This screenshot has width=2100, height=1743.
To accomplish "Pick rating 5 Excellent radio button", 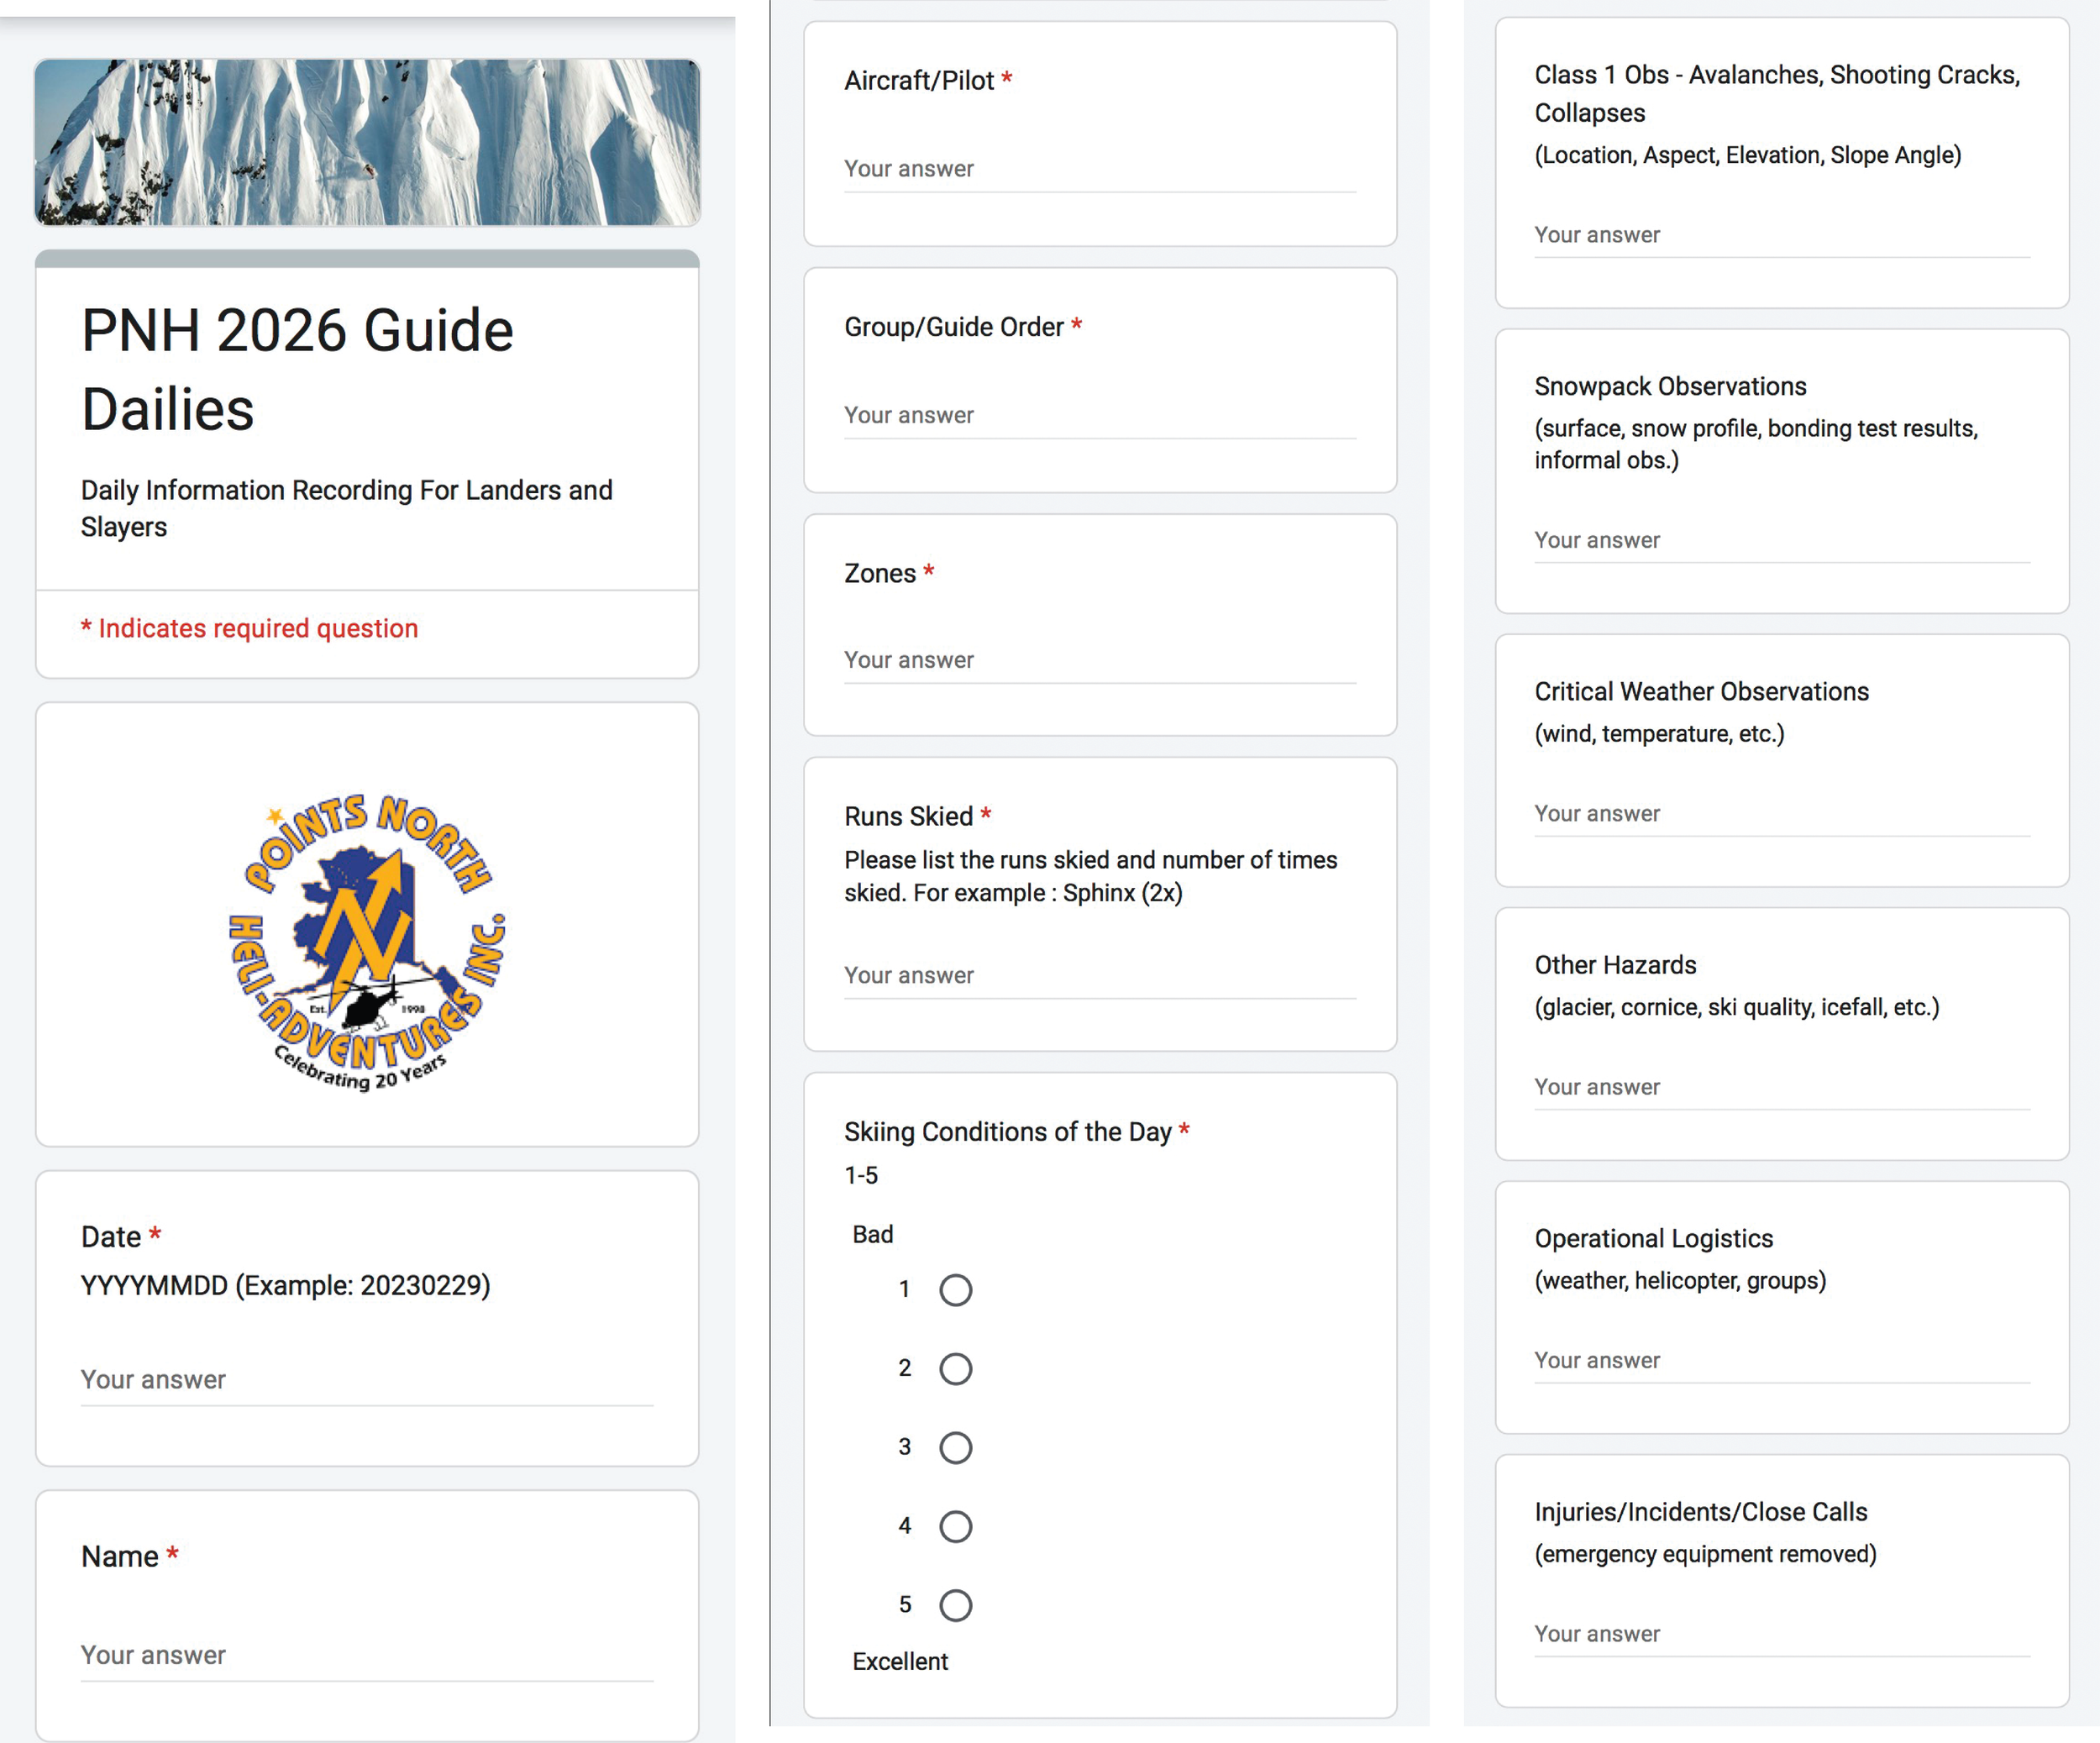I will click(x=955, y=1606).
